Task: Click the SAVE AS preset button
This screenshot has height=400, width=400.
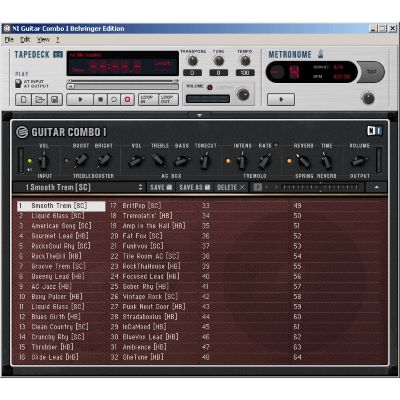Action: coord(194,187)
